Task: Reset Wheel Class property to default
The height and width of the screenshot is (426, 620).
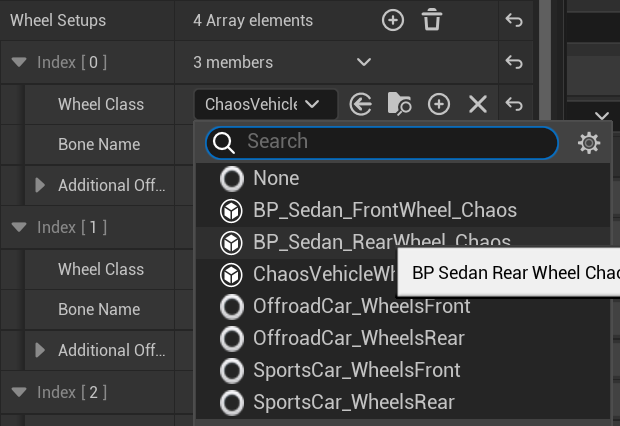Action: [513, 104]
